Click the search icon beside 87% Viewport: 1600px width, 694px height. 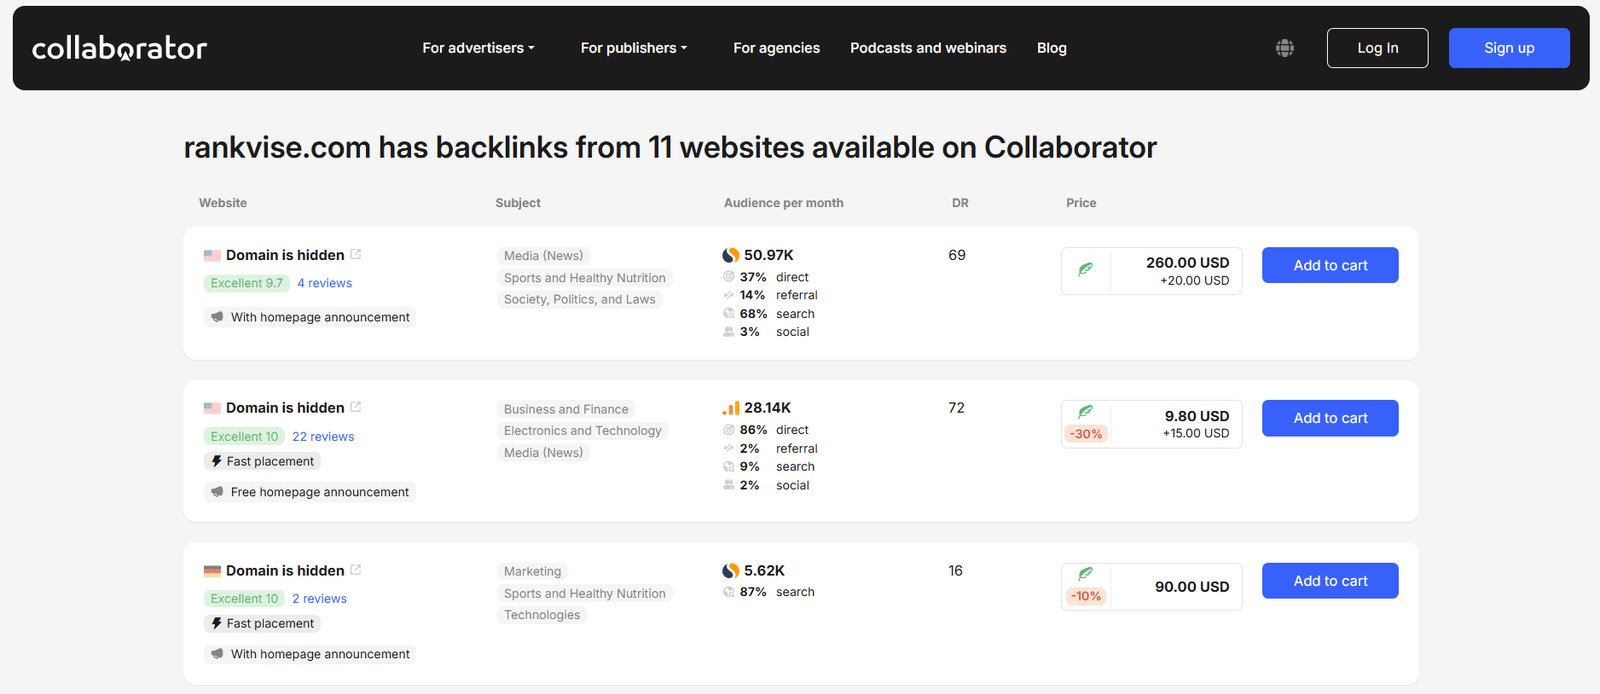[x=729, y=592]
